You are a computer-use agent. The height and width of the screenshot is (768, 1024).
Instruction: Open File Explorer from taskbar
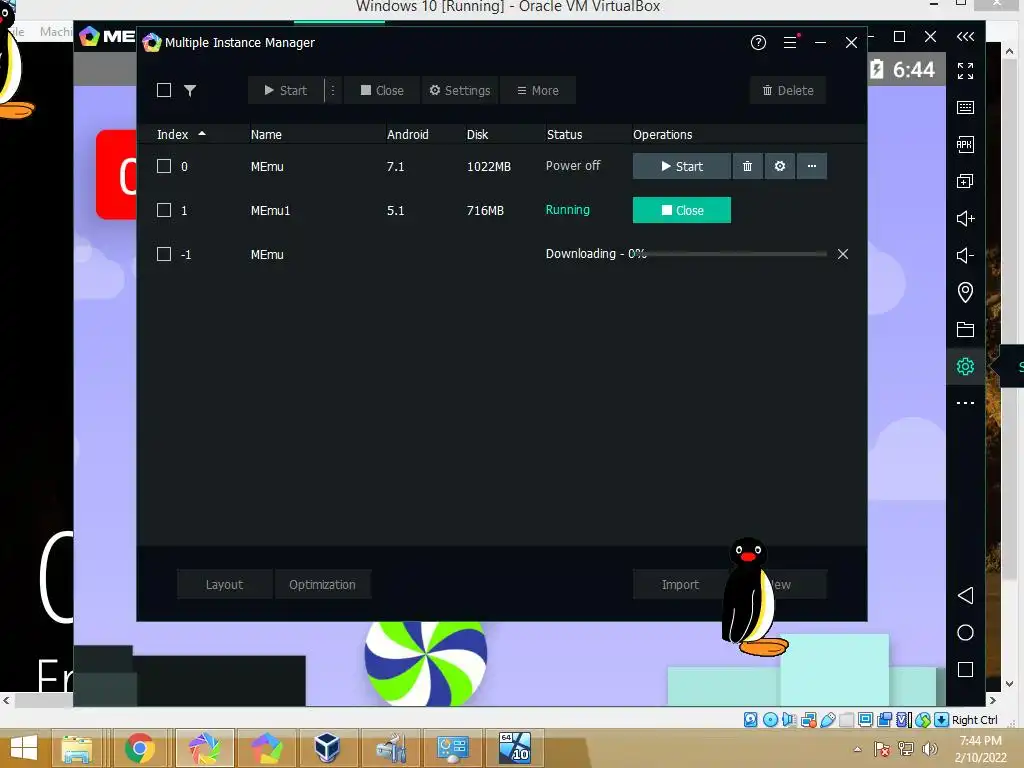click(x=77, y=748)
